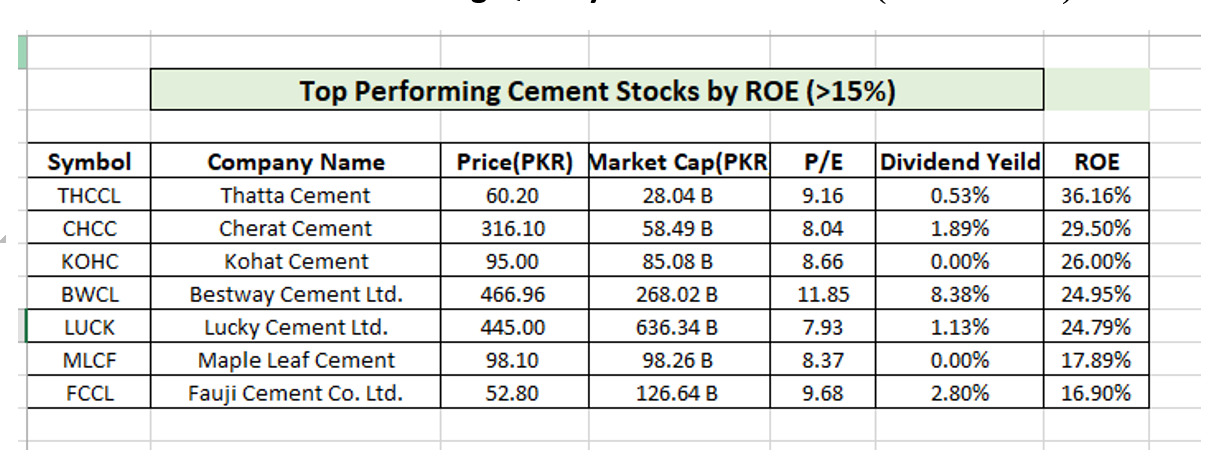Select the Symbol column header cell
The width and height of the screenshot is (1218, 475).
(x=90, y=162)
